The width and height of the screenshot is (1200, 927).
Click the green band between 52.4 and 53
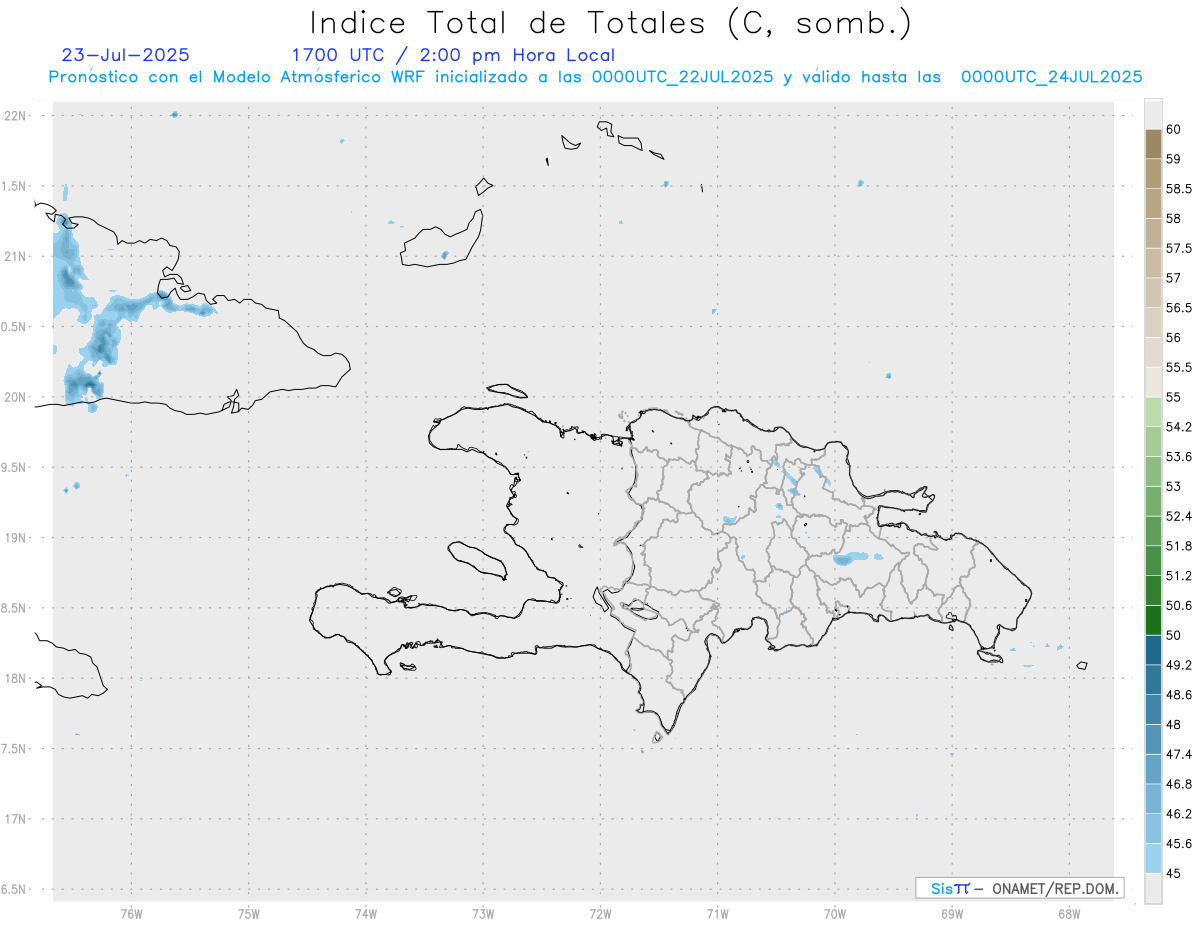point(1153,501)
